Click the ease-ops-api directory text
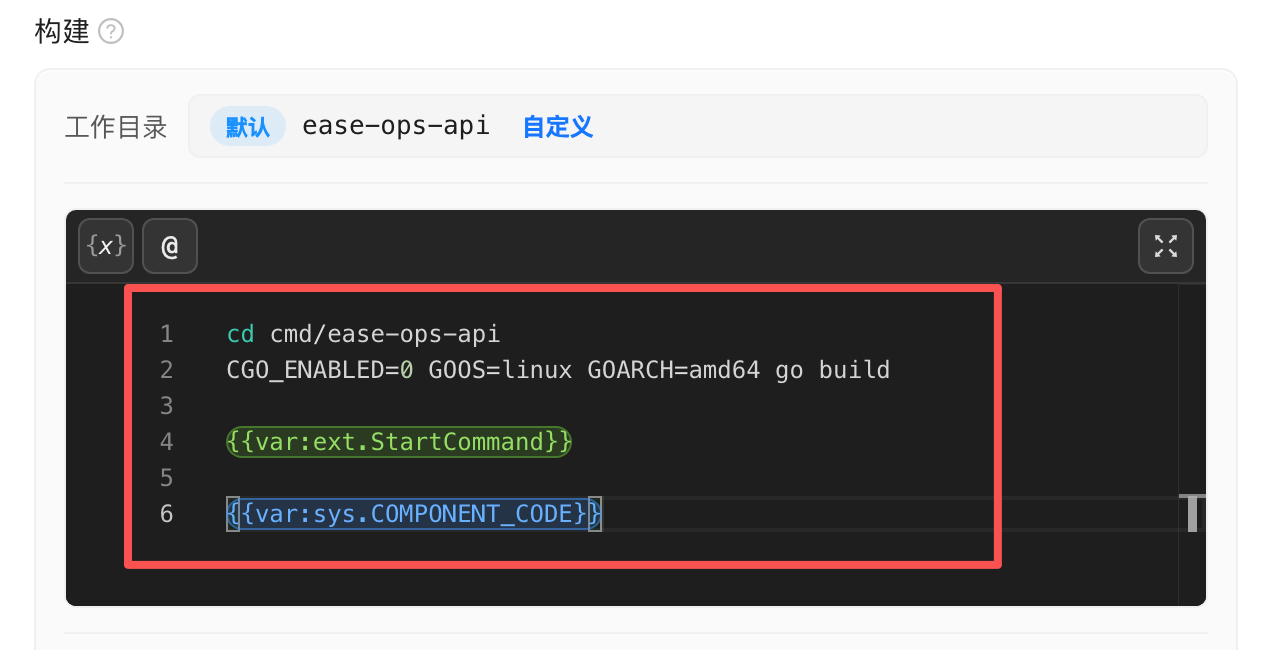 coord(396,126)
